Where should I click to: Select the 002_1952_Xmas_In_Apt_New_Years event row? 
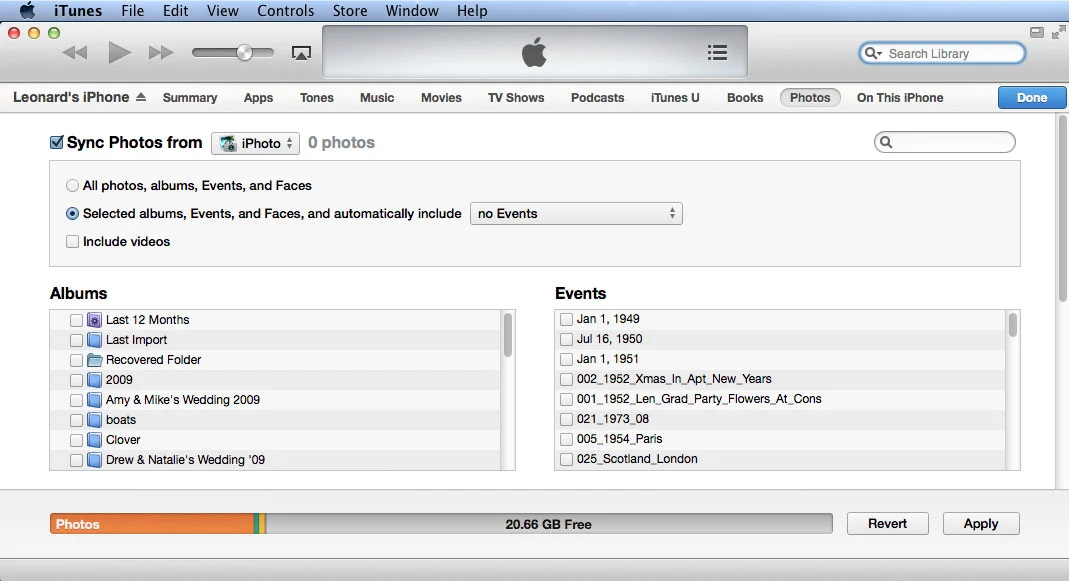click(x=780, y=379)
